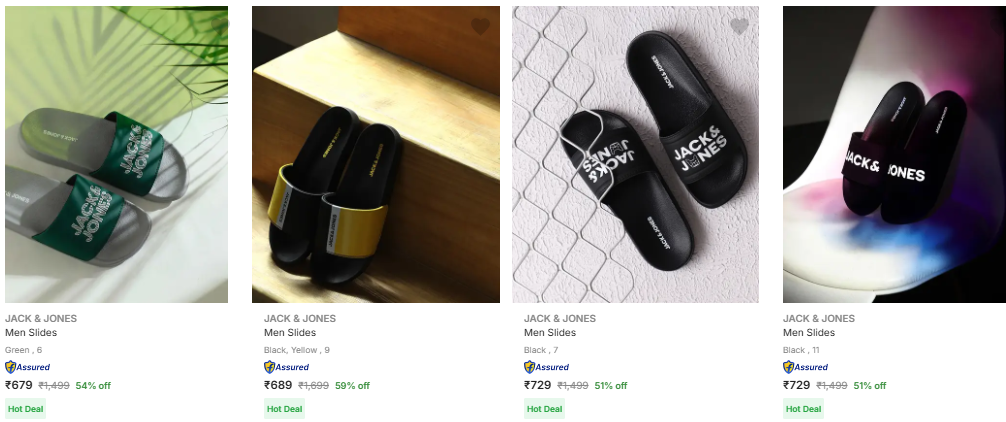
Task: Click the struck-through ₹1,699 original price
Action: 314,386
